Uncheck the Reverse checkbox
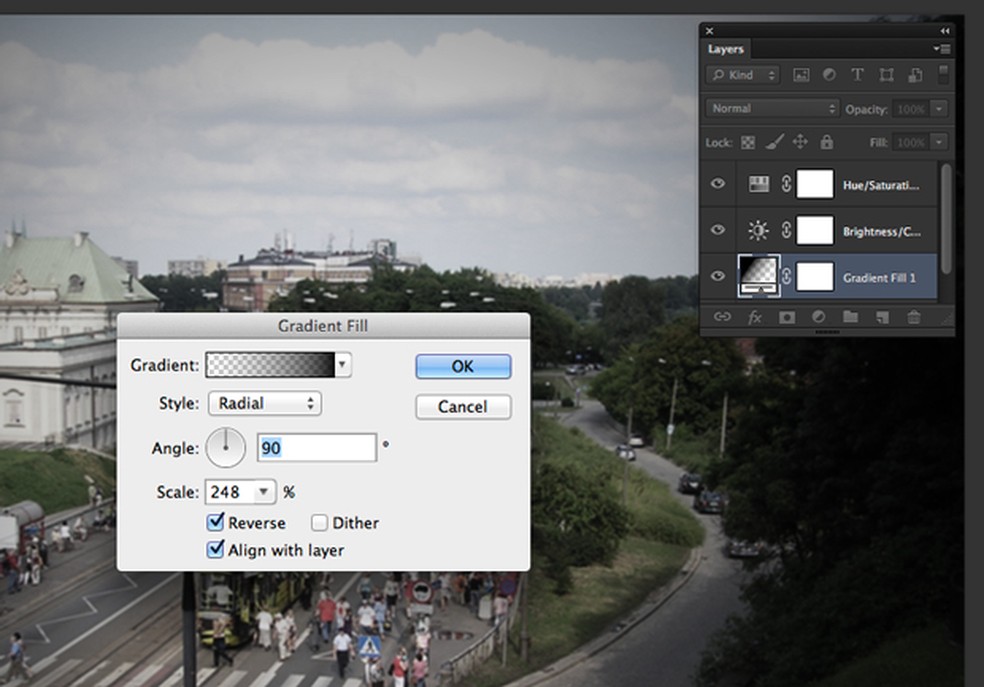This screenshot has width=984, height=687. pos(215,523)
